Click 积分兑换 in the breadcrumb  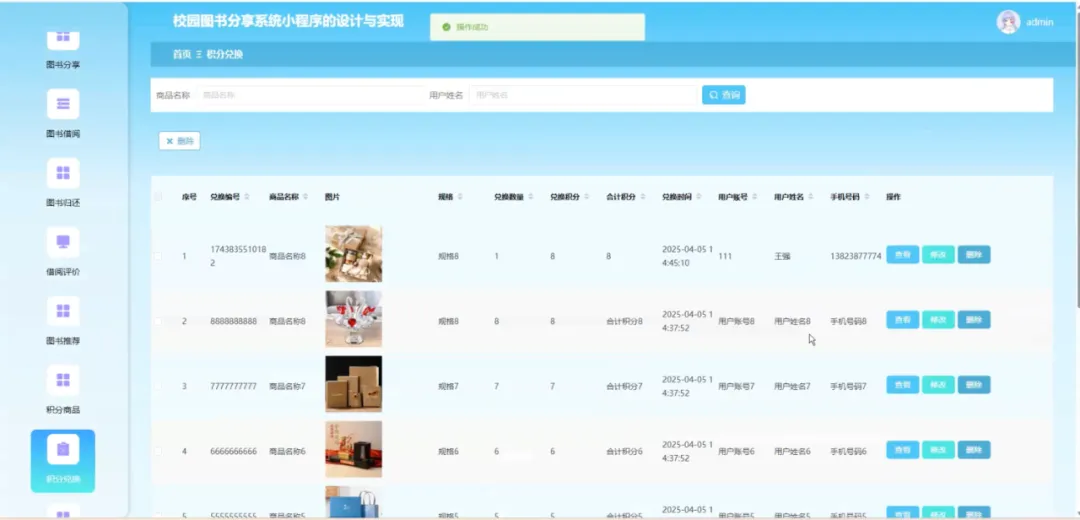coord(225,54)
